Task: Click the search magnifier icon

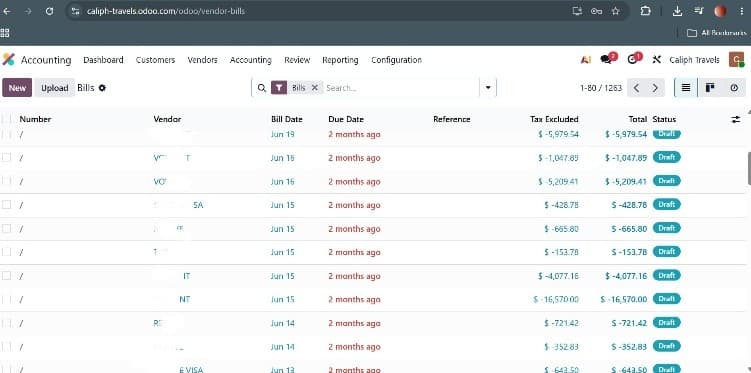Action: point(262,88)
